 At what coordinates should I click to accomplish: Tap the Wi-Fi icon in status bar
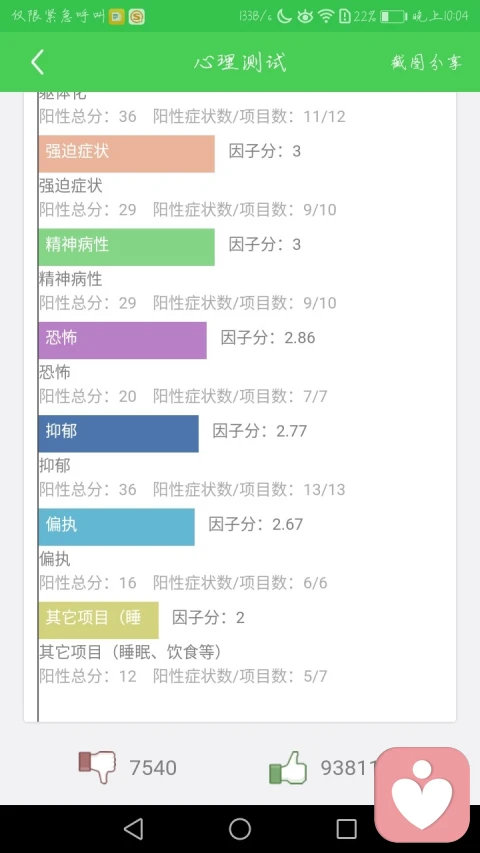pos(326,16)
